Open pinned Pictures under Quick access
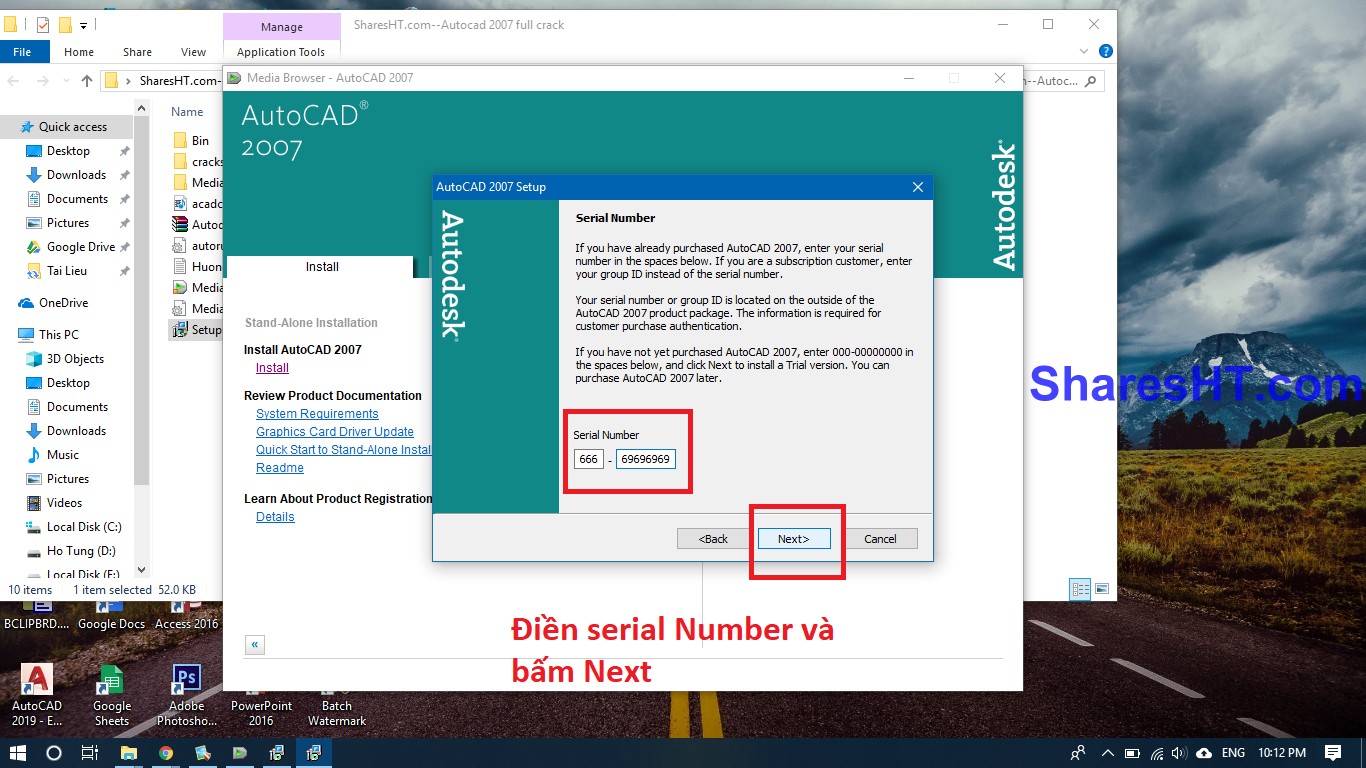The height and width of the screenshot is (768, 1366). [68, 223]
